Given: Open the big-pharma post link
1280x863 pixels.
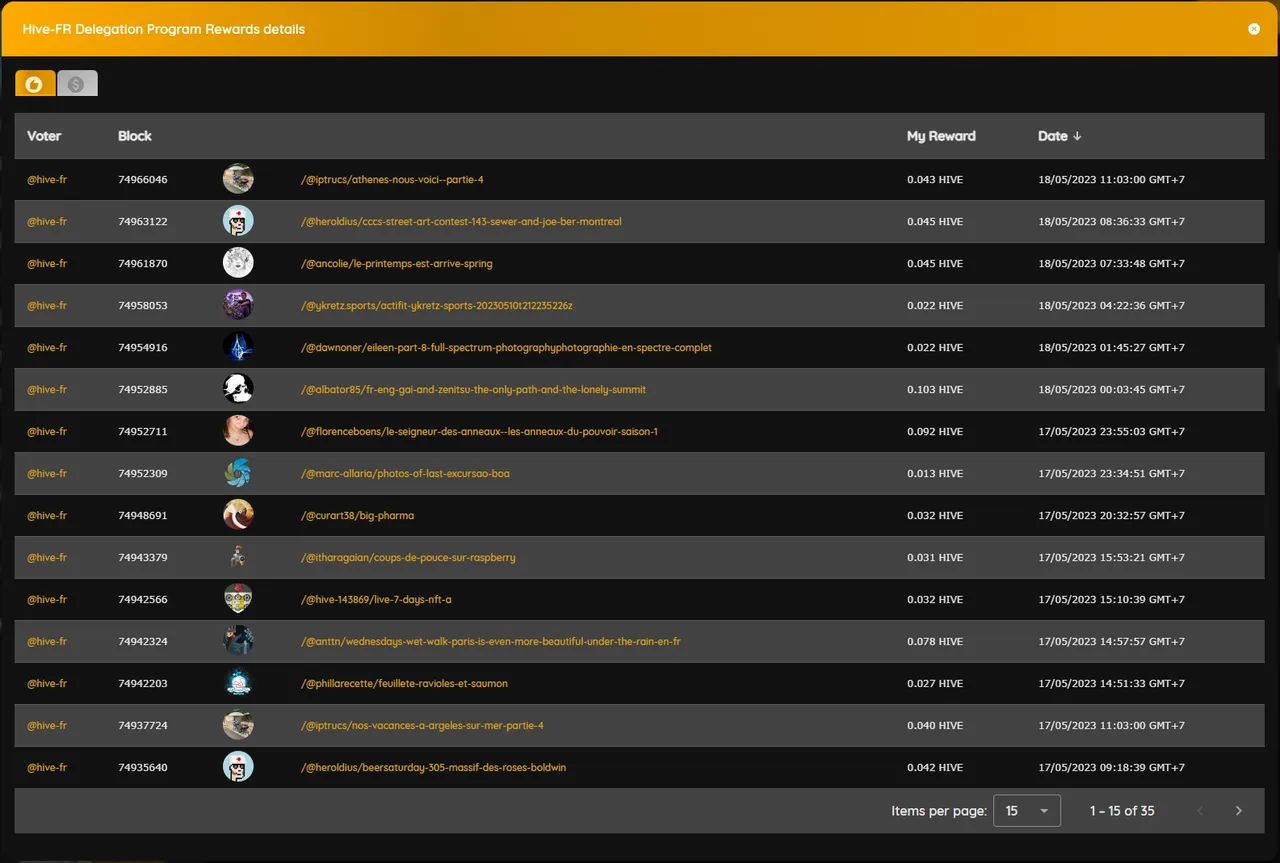Looking at the screenshot, I should [x=357, y=516].
